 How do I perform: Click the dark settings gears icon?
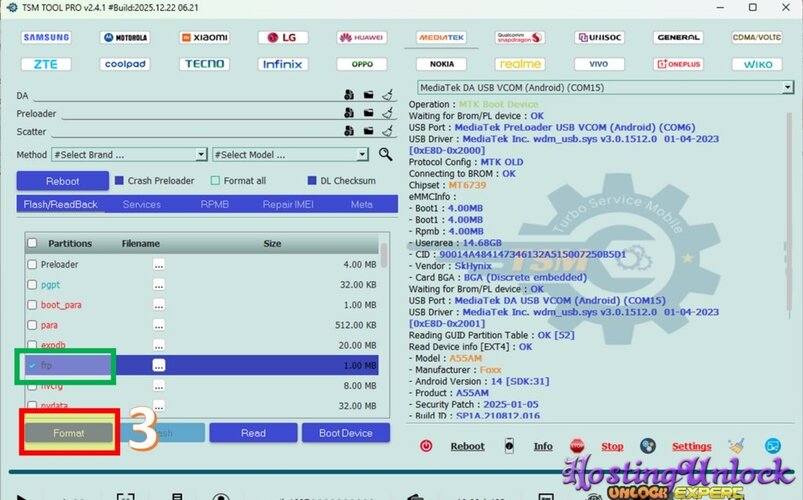[648, 446]
